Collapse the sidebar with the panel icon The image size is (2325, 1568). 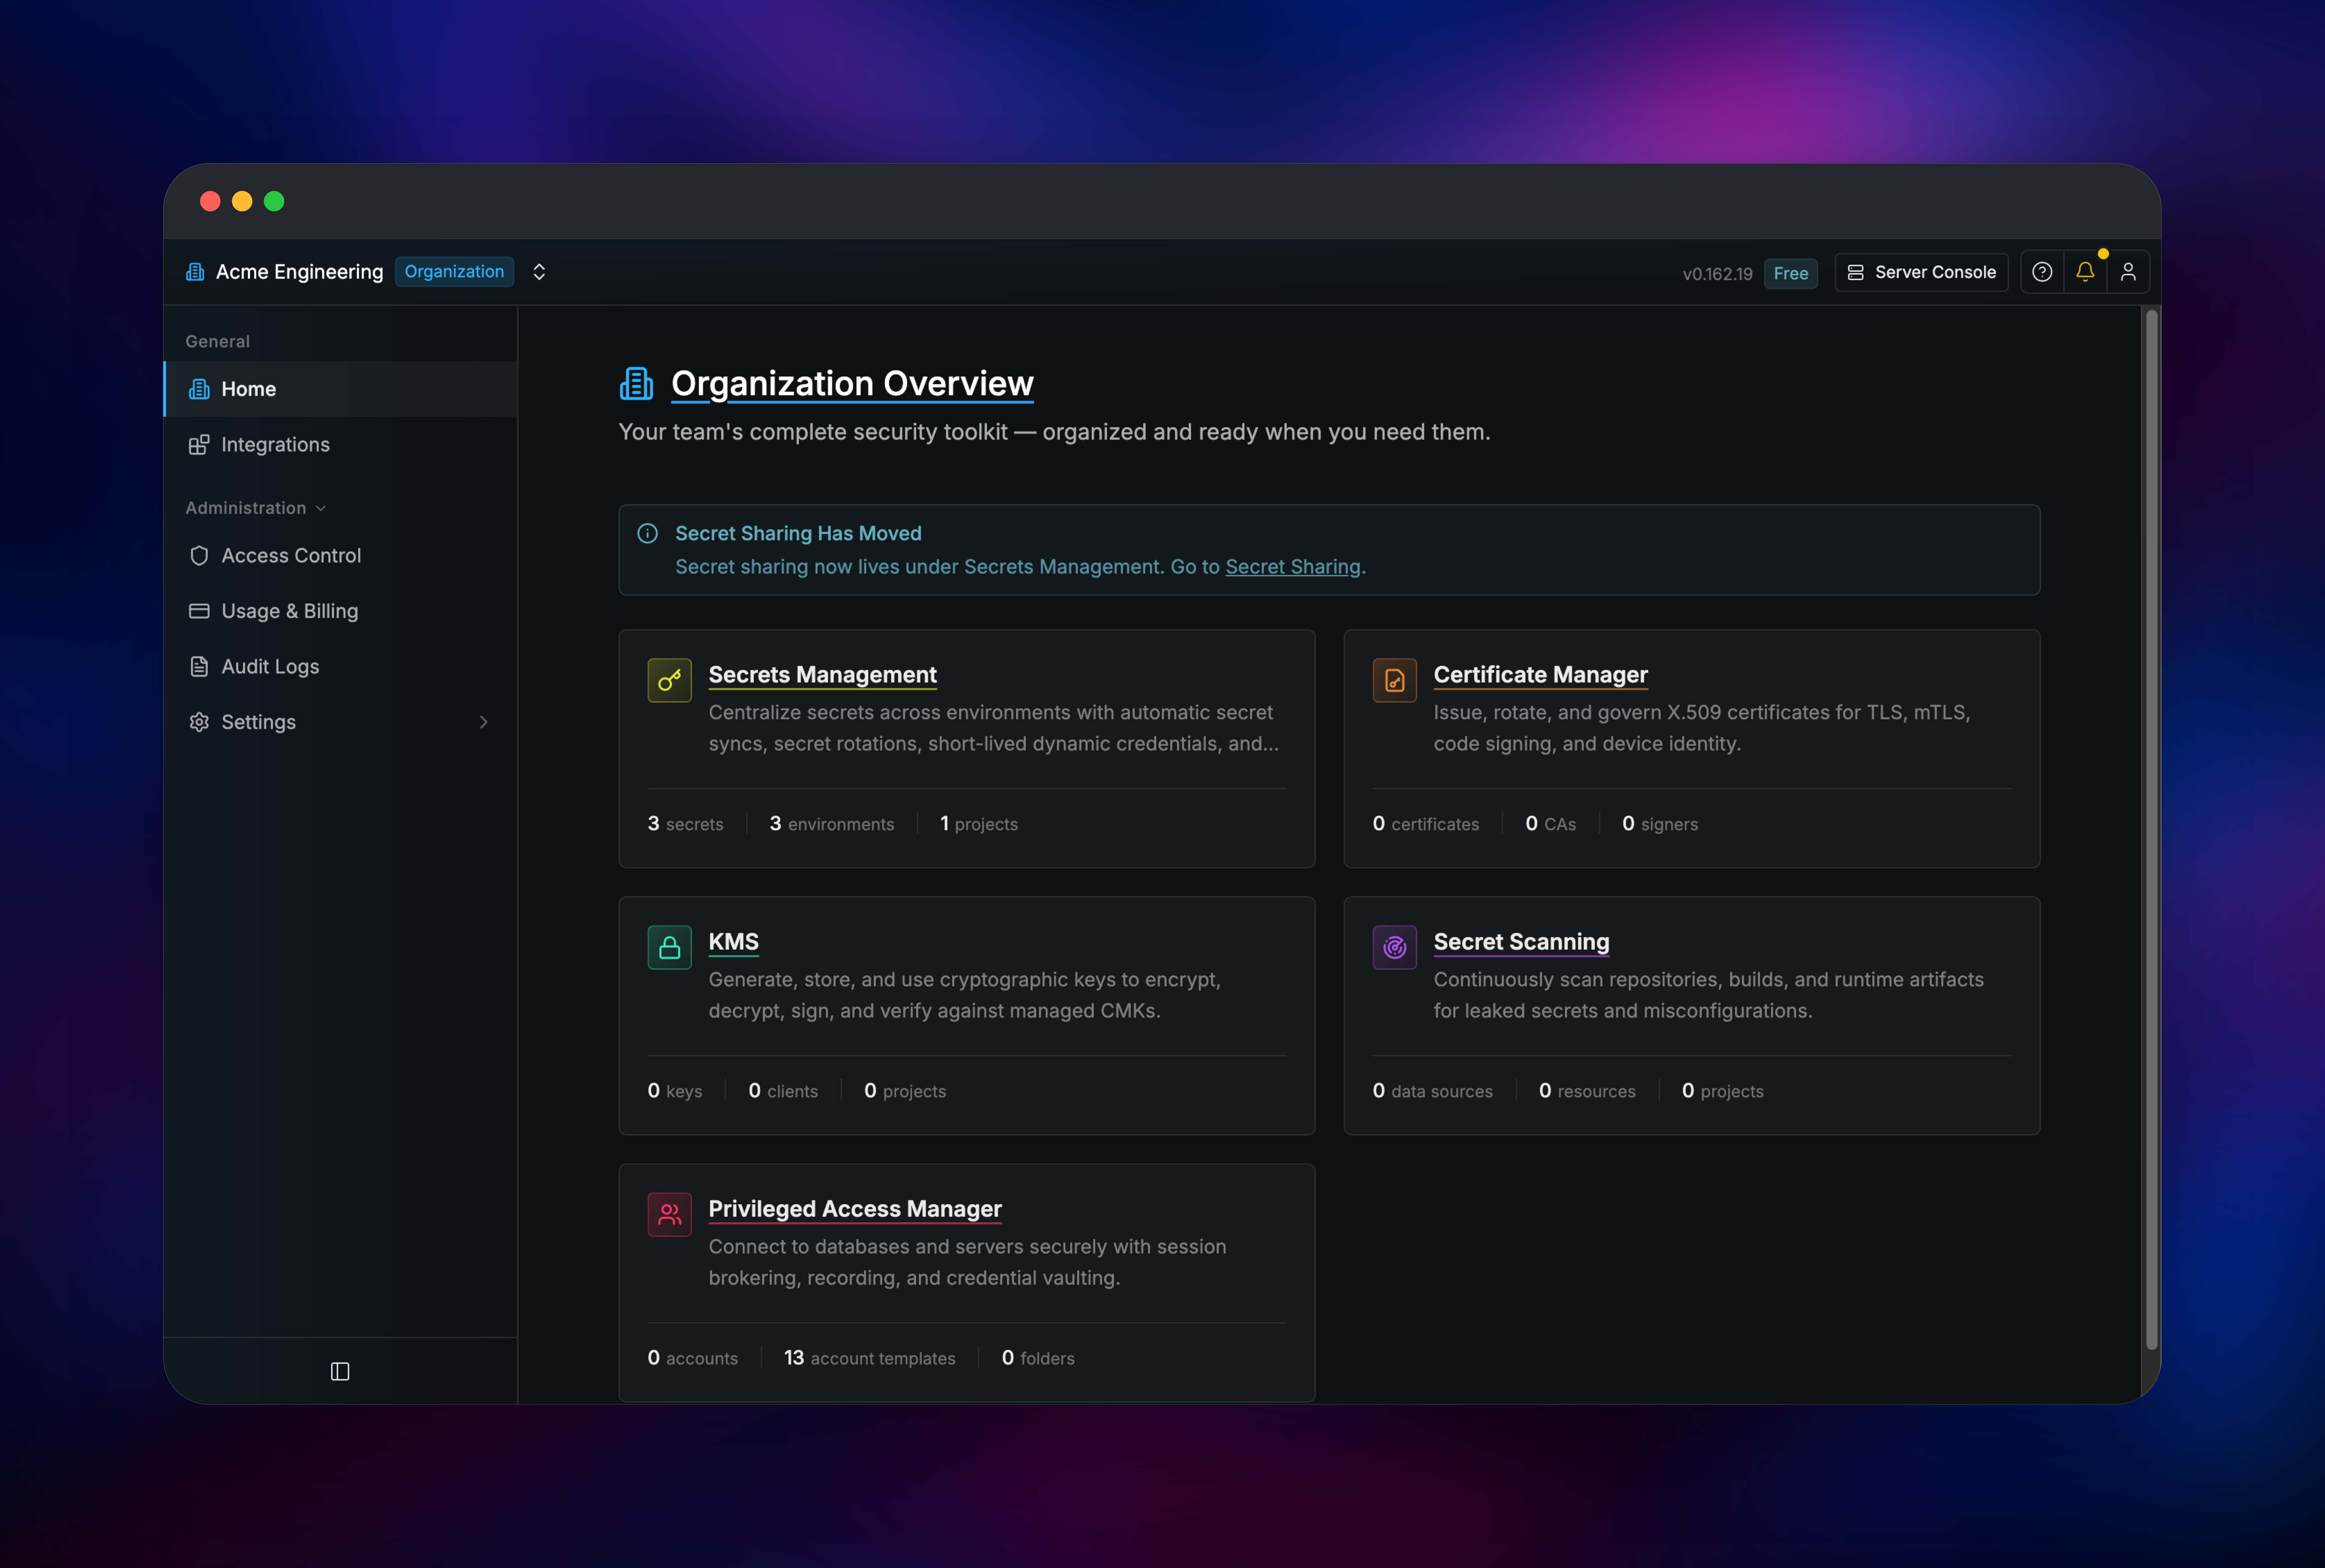340,1371
